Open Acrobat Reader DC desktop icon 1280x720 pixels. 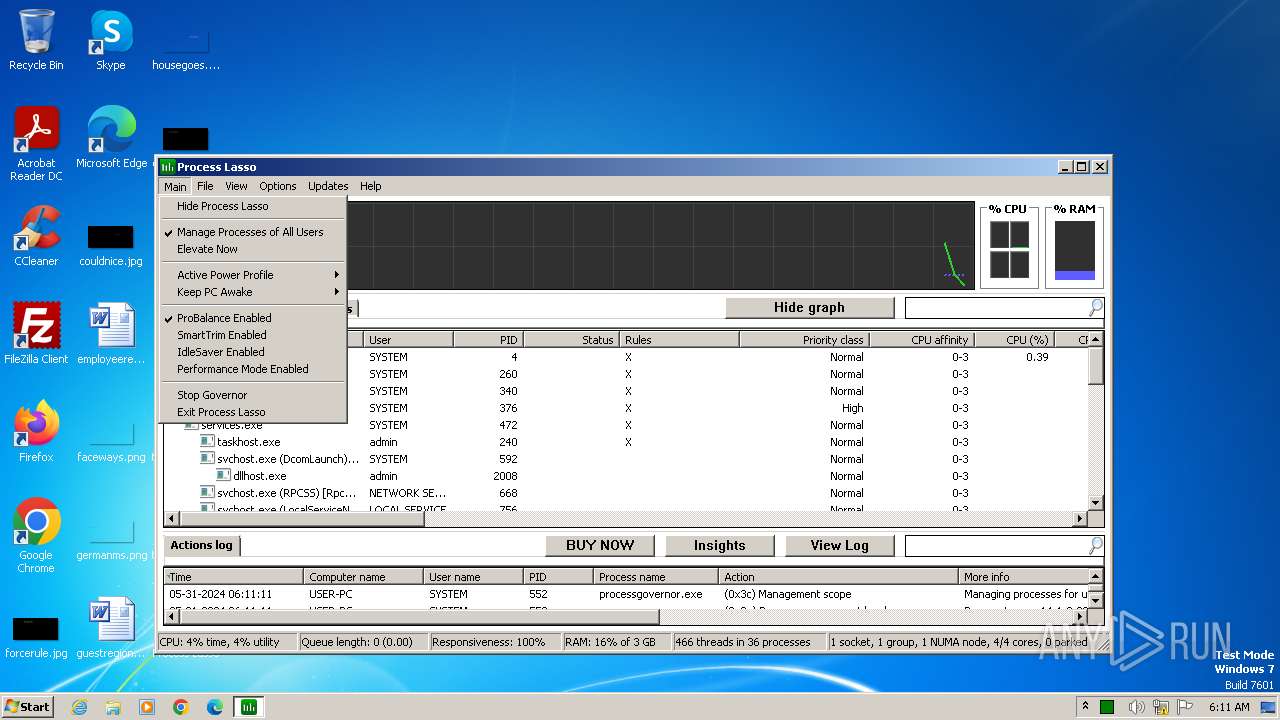click(36, 144)
